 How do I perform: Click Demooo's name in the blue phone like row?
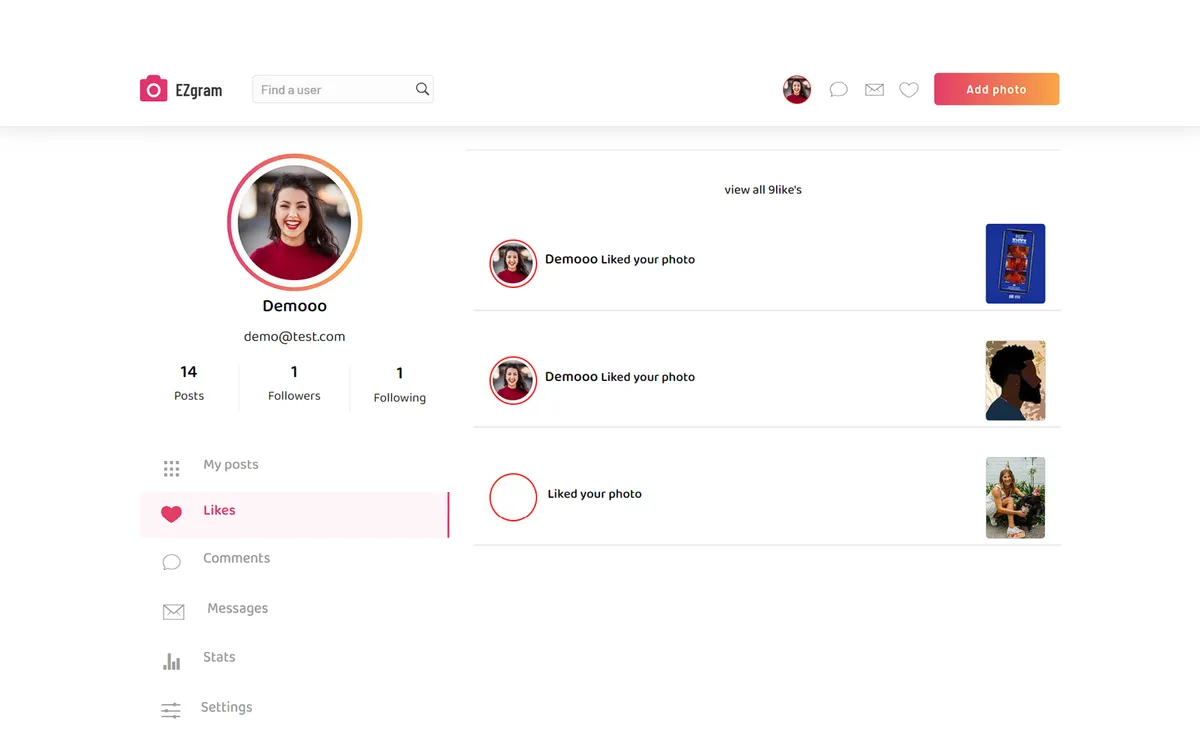point(571,259)
